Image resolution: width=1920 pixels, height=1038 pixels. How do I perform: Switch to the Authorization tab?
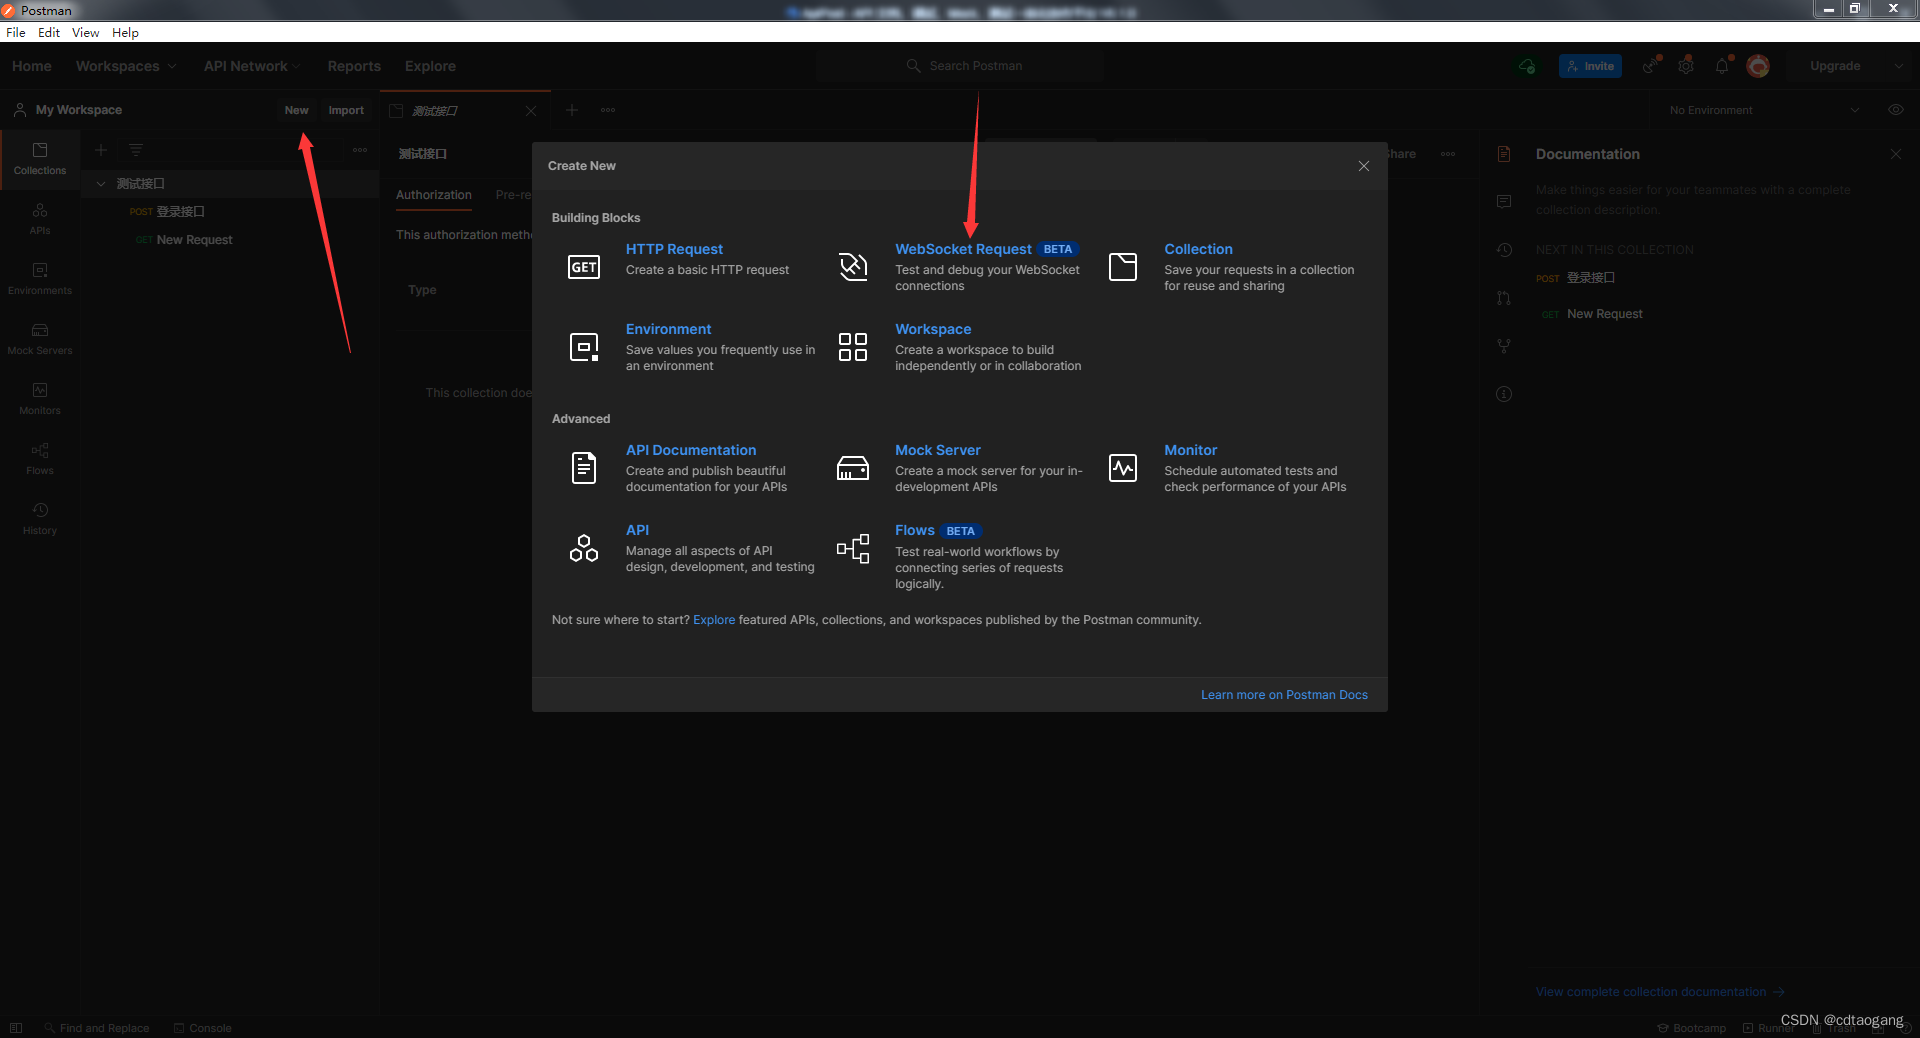(x=434, y=195)
